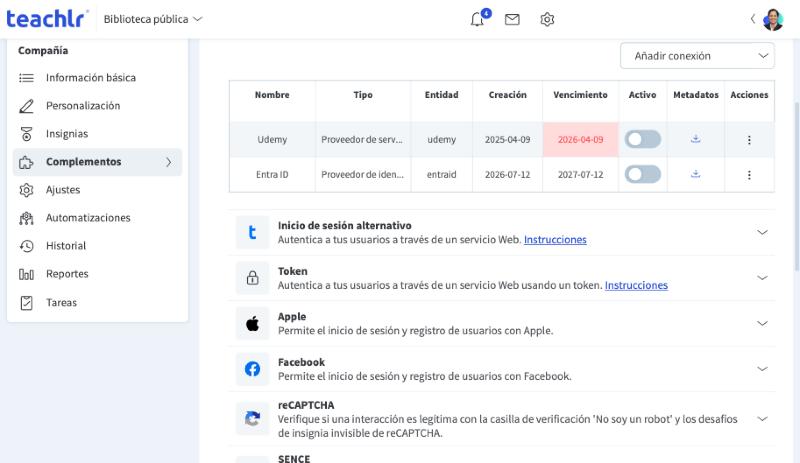Expand the Apple section chevron
Screen dimensions: 800x463
[x=762, y=323]
